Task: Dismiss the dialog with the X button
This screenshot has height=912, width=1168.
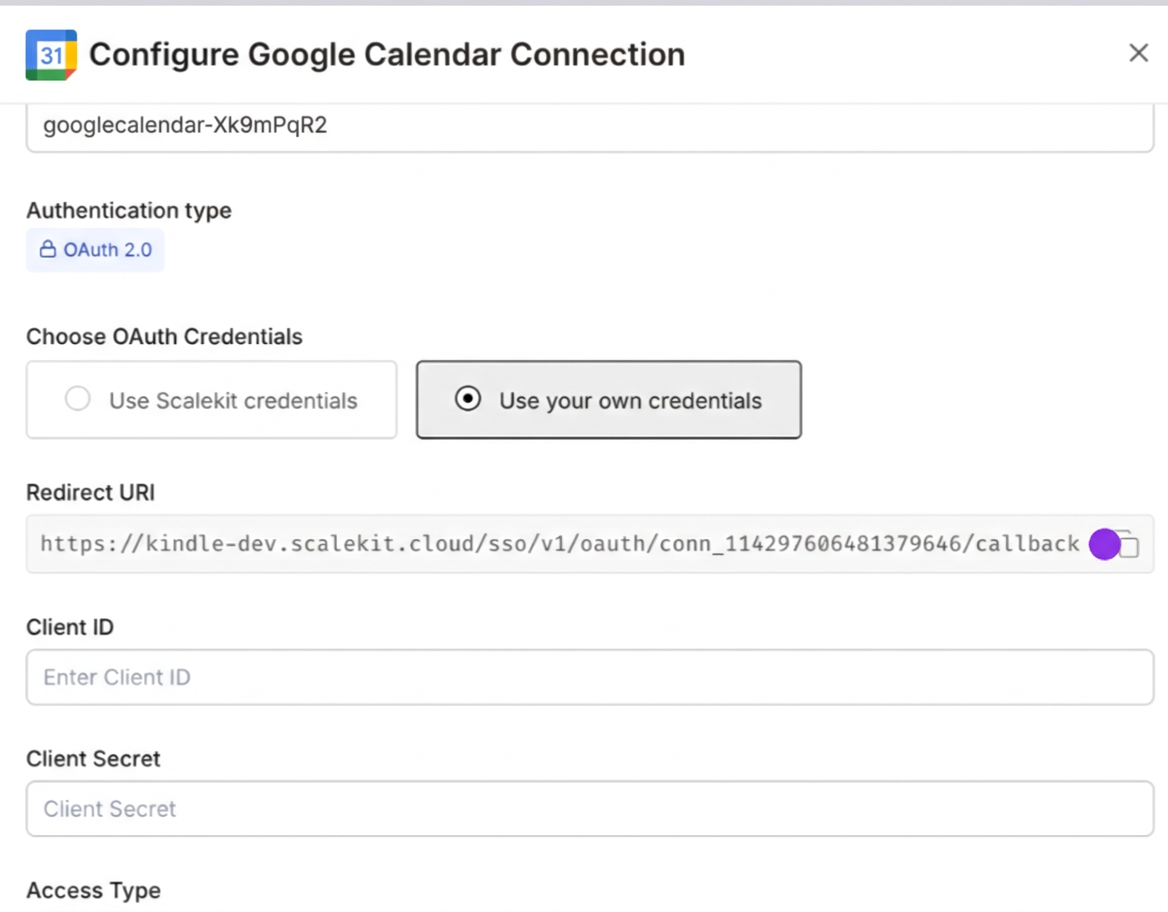Action: coord(1138,53)
